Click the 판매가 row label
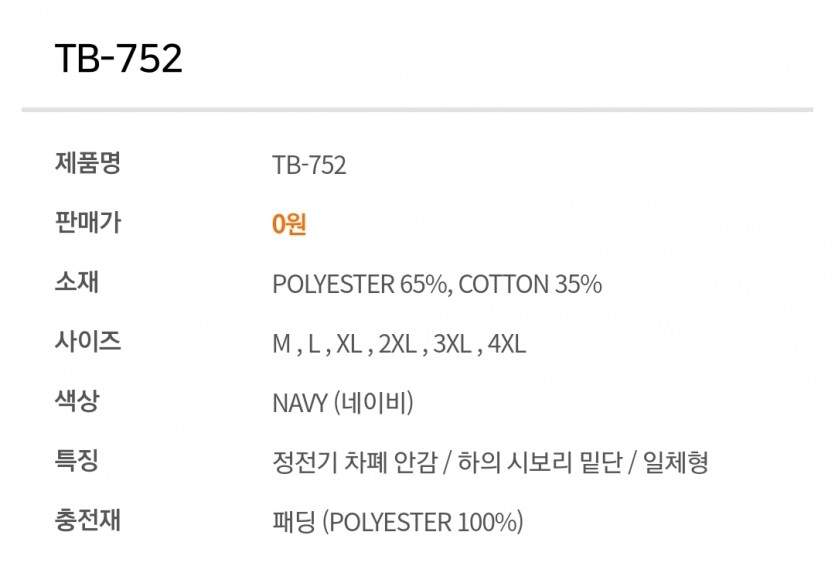Viewport: 835px width, 566px height. [x=87, y=223]
